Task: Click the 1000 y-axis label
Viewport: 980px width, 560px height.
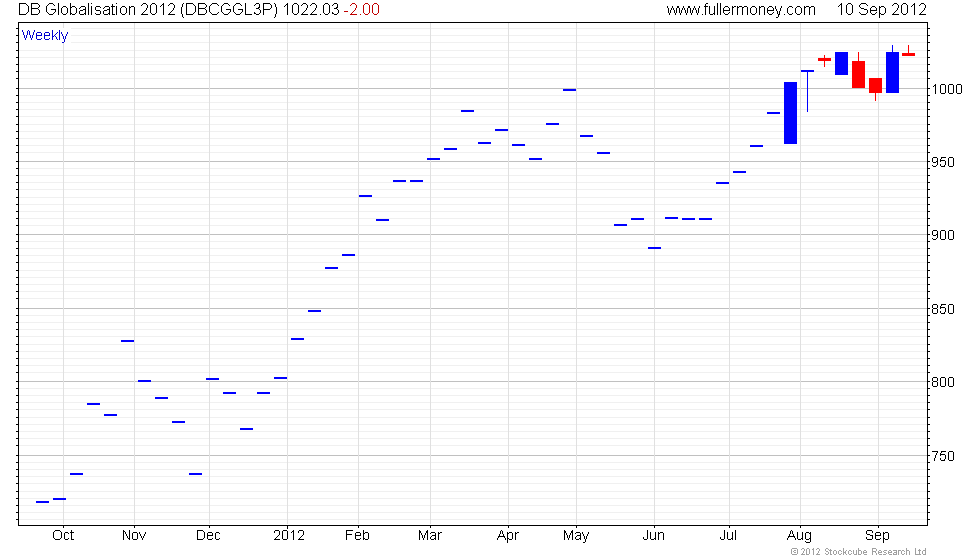Action: (947, 89)
